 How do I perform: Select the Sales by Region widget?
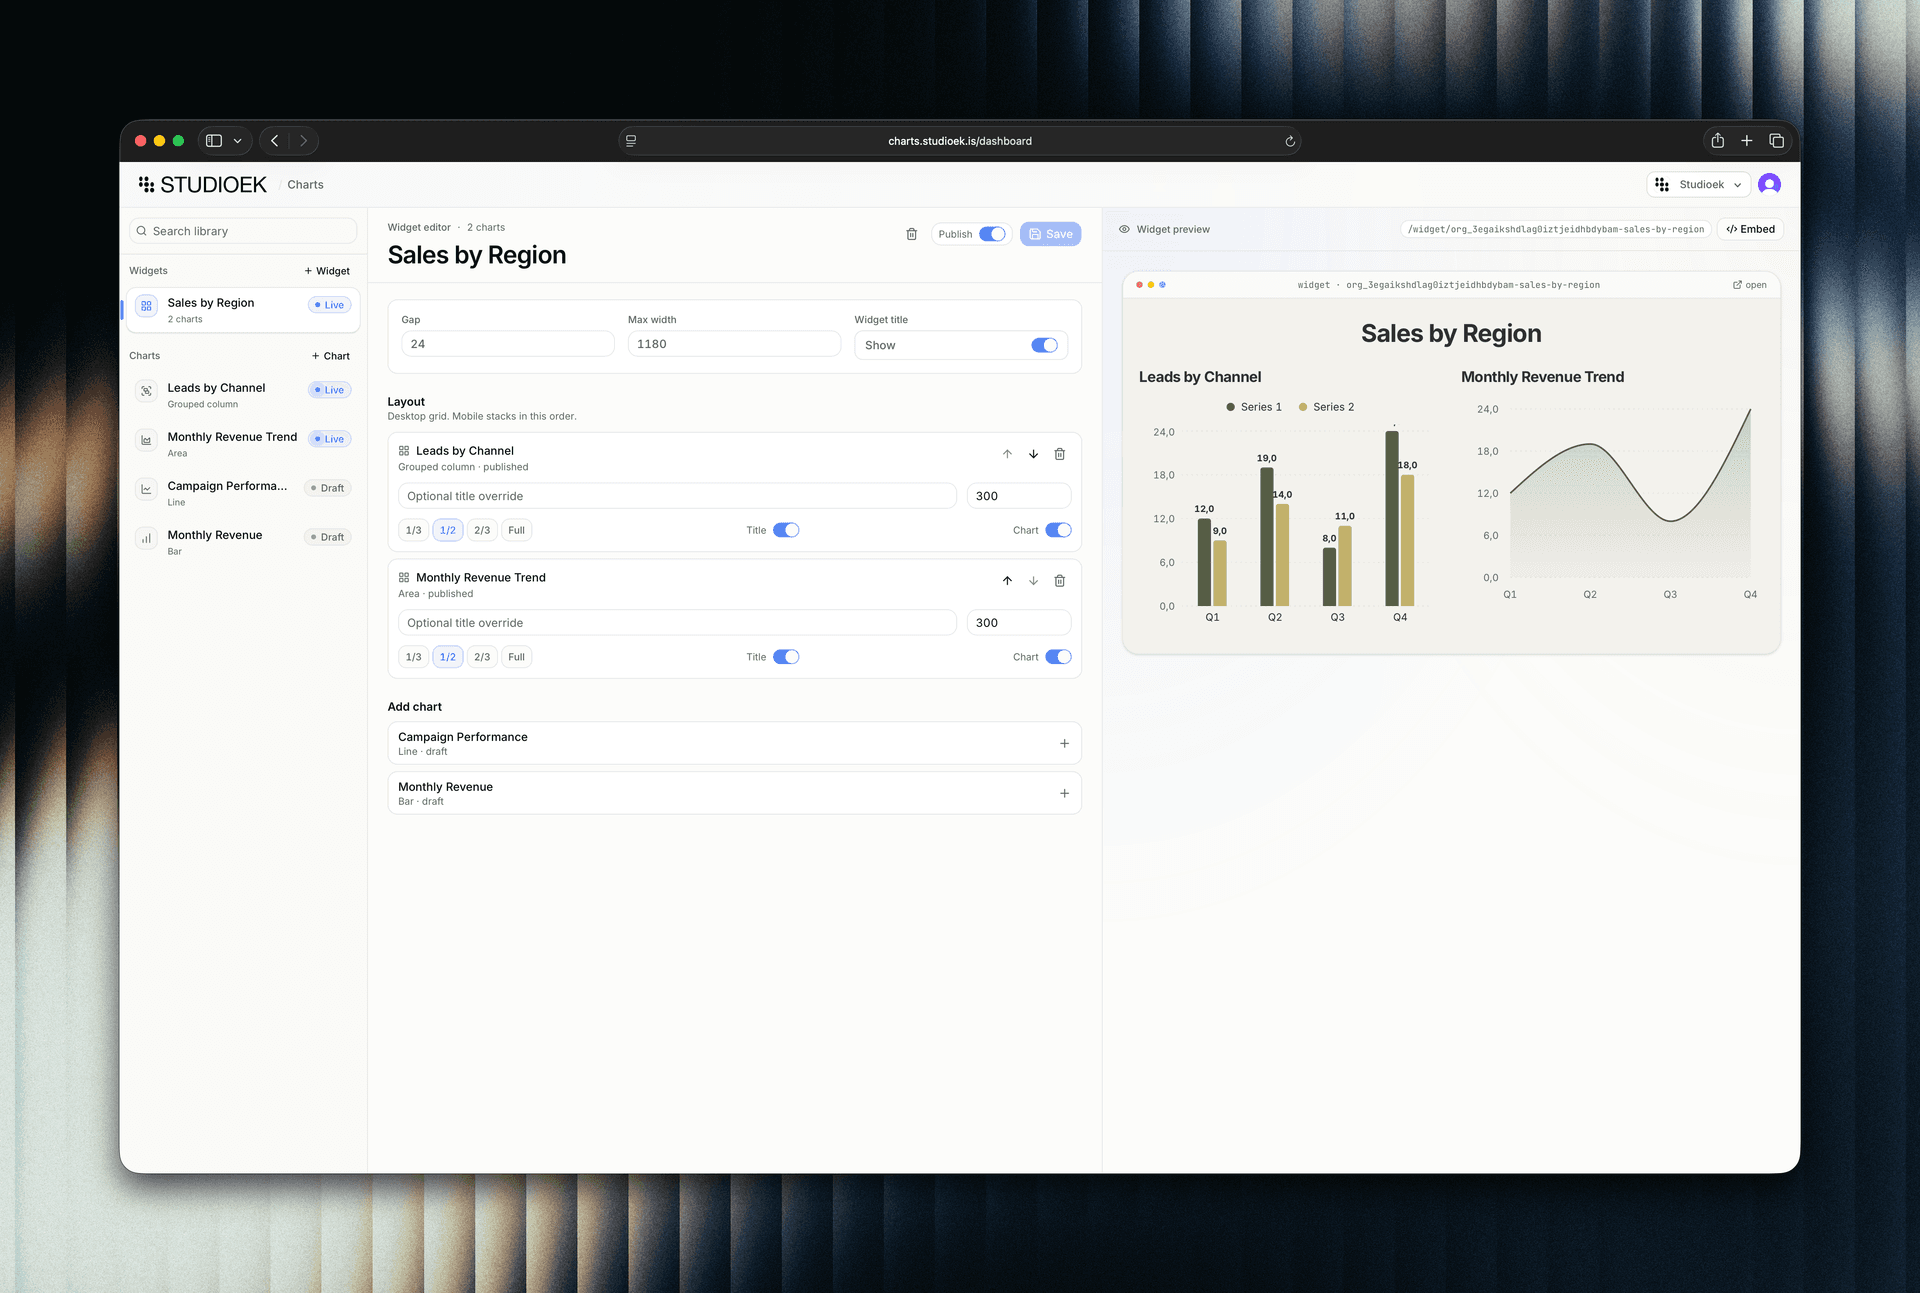click(243, 310)
